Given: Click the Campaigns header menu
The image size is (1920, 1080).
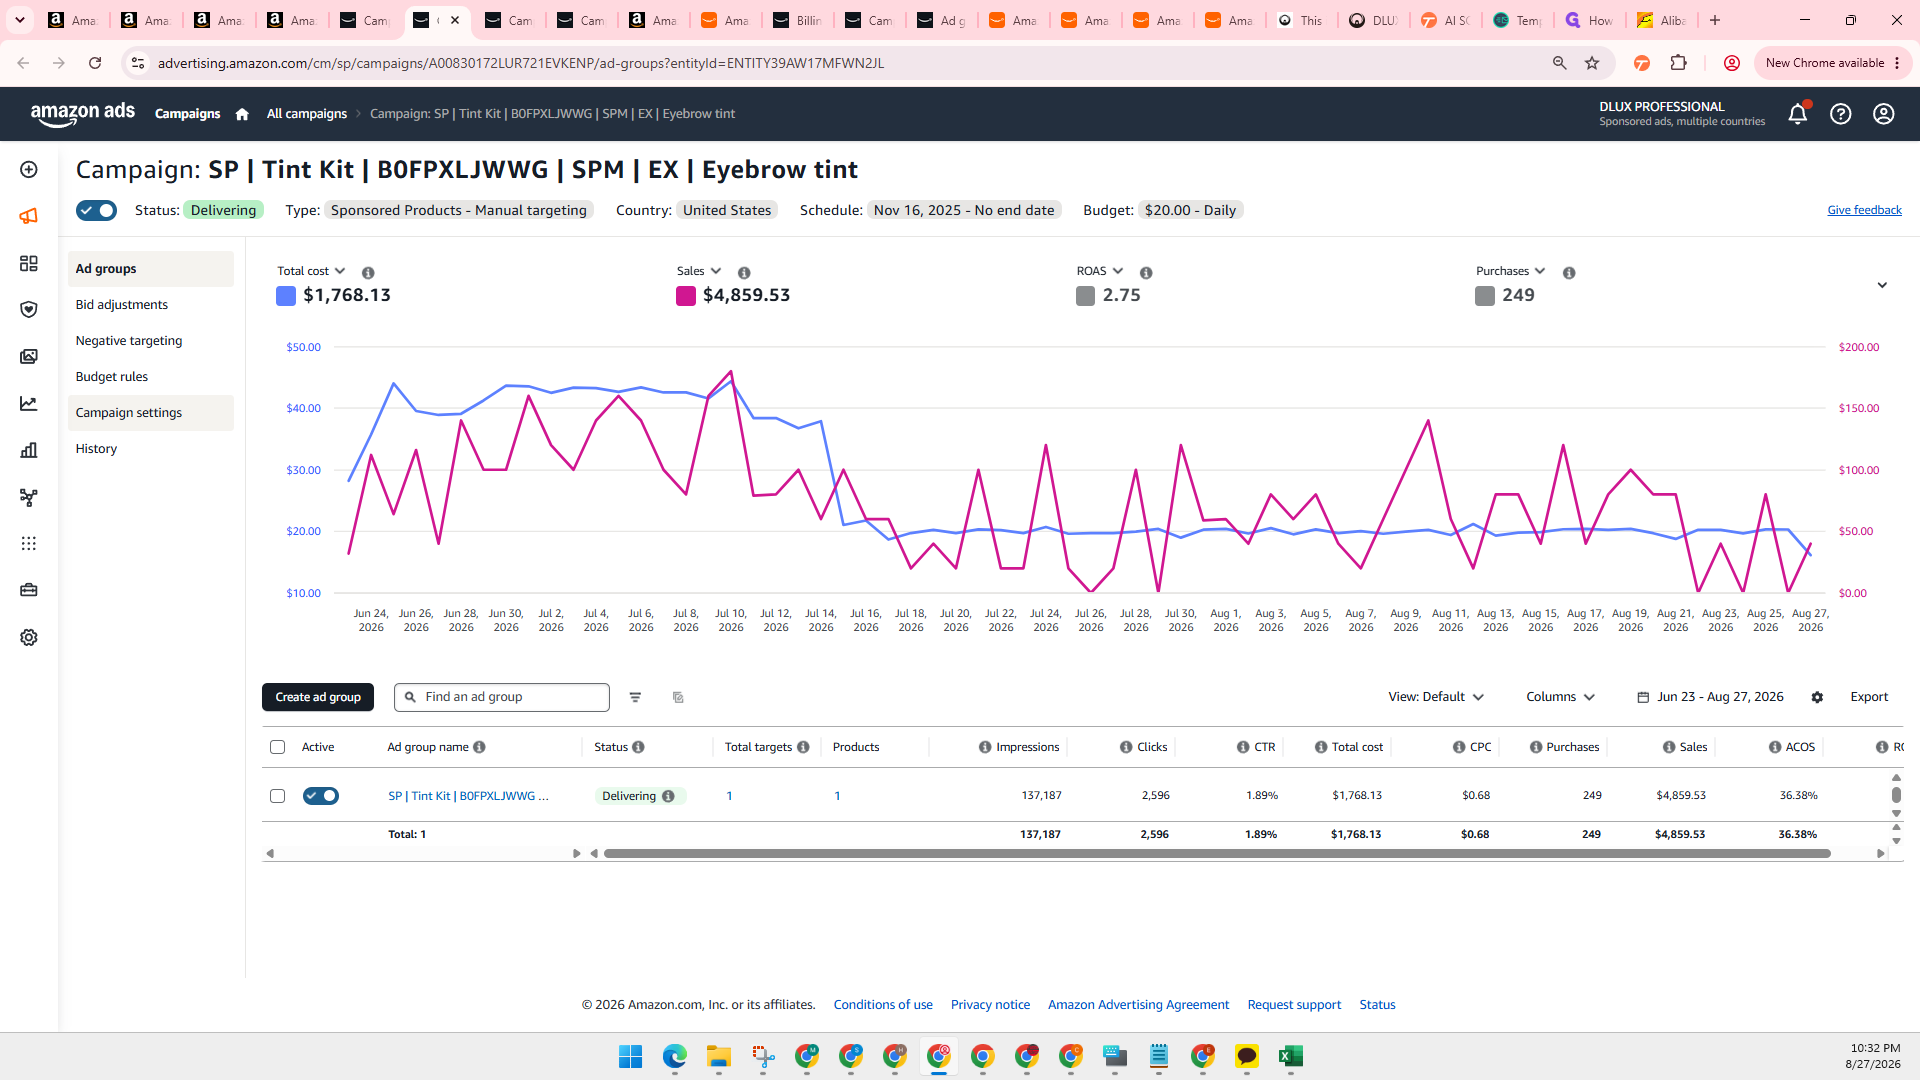Looking at the screenshot, I should (x=187, y=114).
